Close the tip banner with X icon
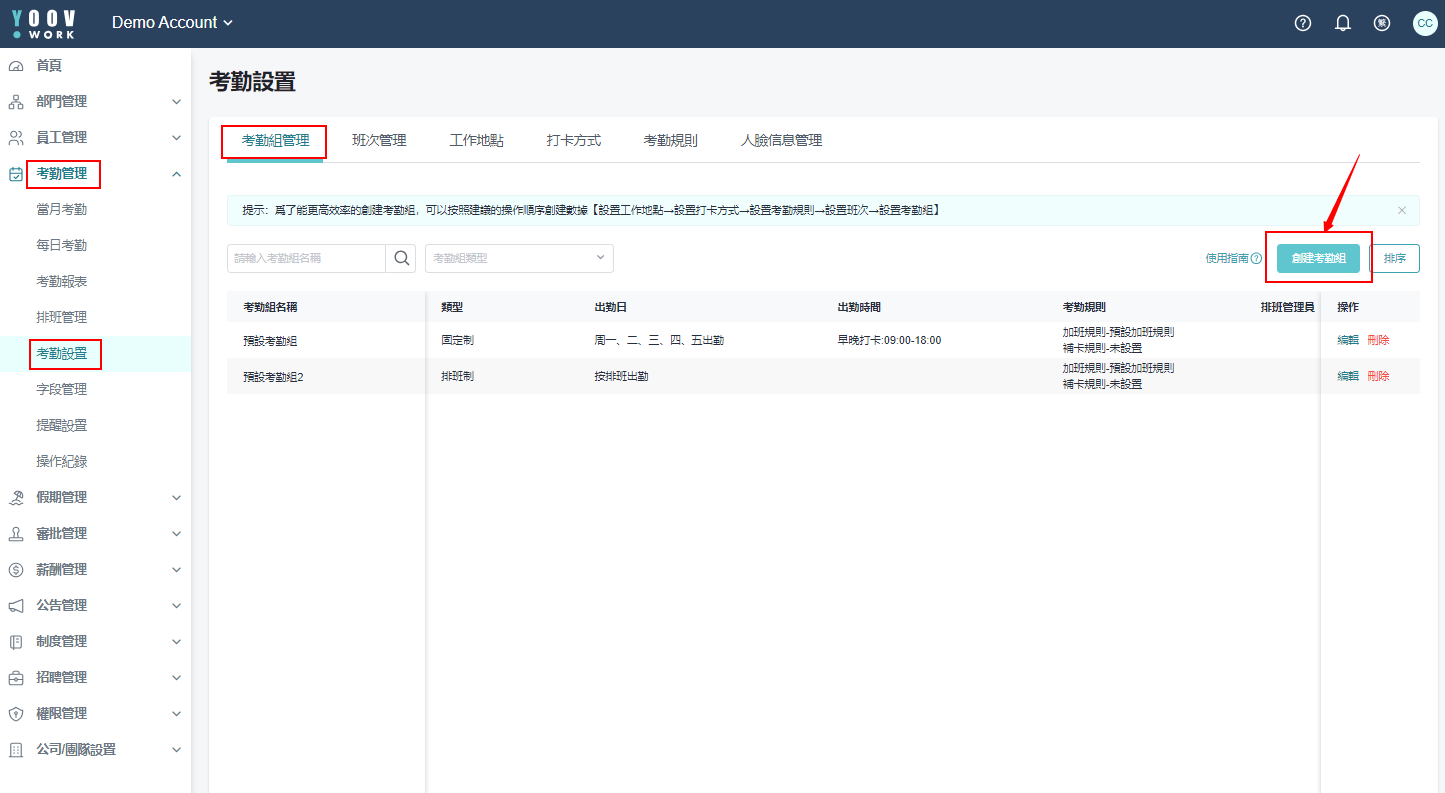 coord(1401,210)
